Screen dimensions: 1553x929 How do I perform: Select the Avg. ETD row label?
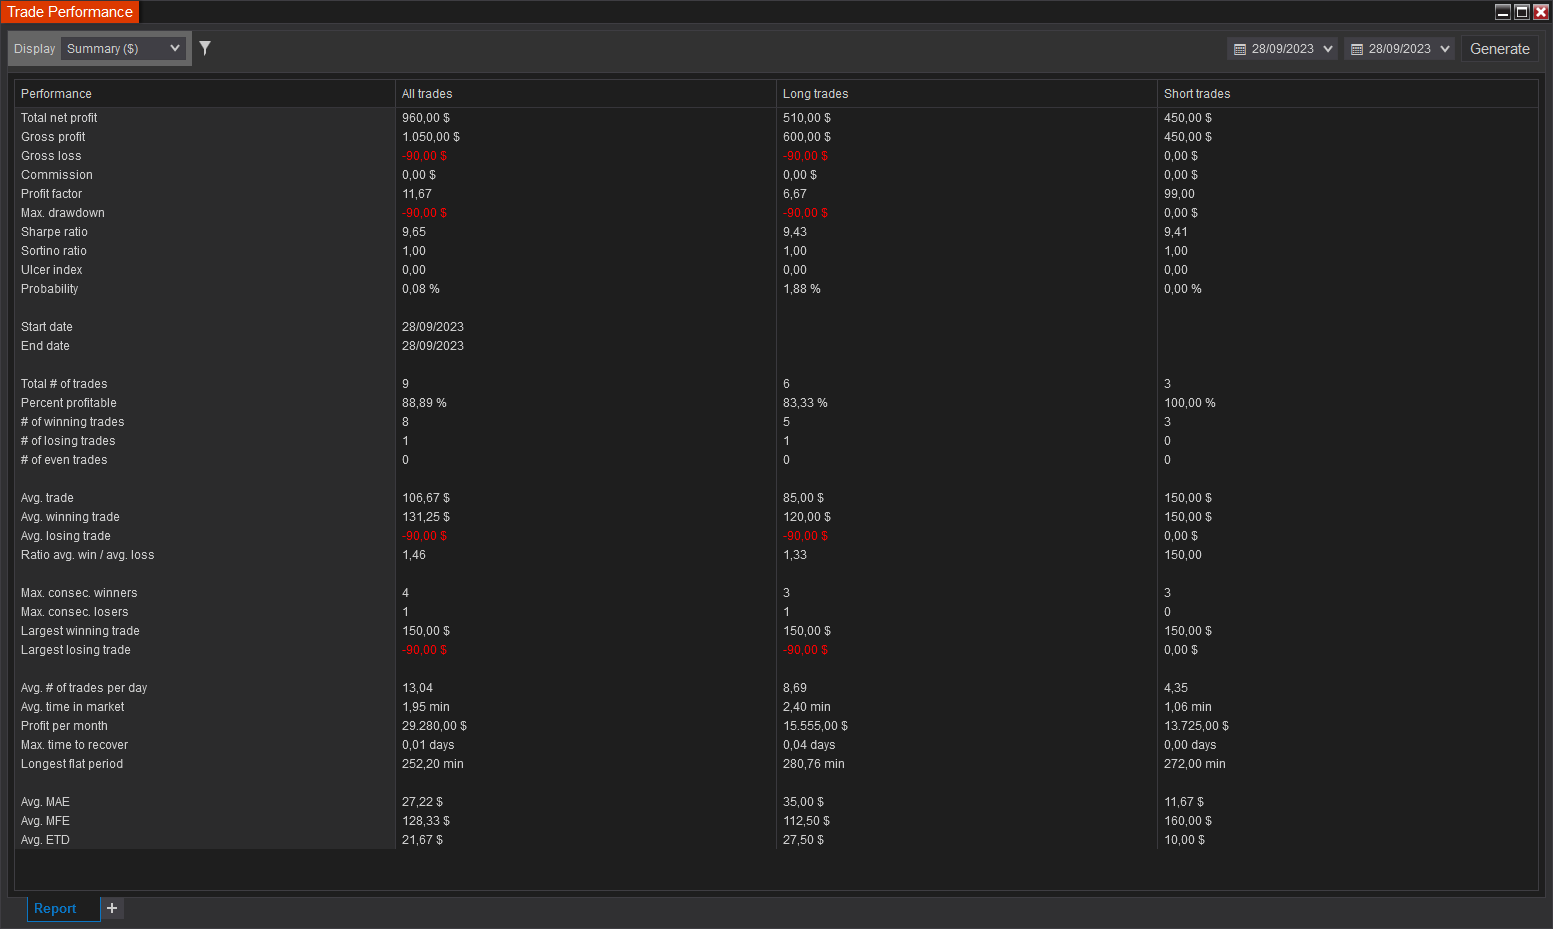click(x=45, y=840)
